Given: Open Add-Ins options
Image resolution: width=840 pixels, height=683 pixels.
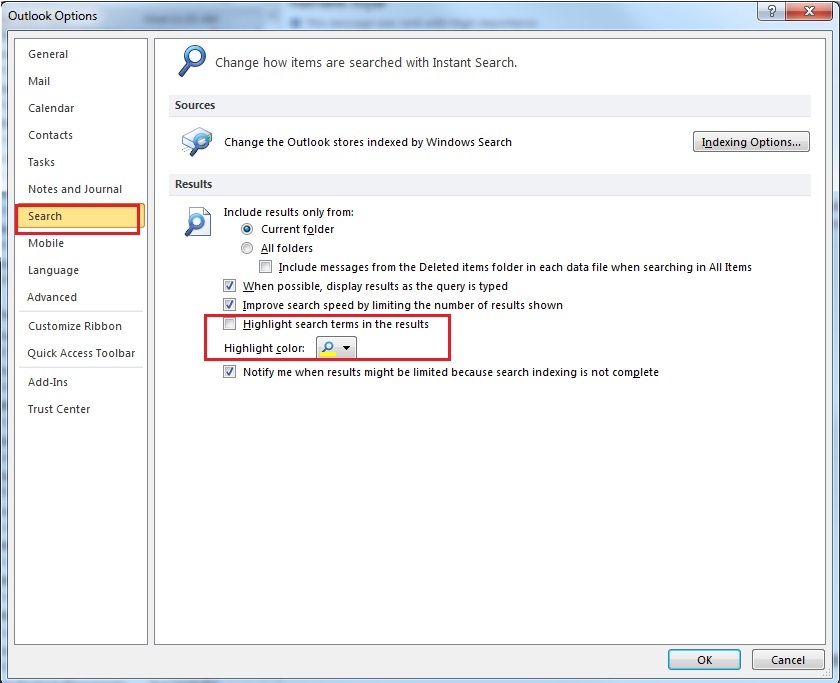Looking at the screenshot, I should point(48,382).
